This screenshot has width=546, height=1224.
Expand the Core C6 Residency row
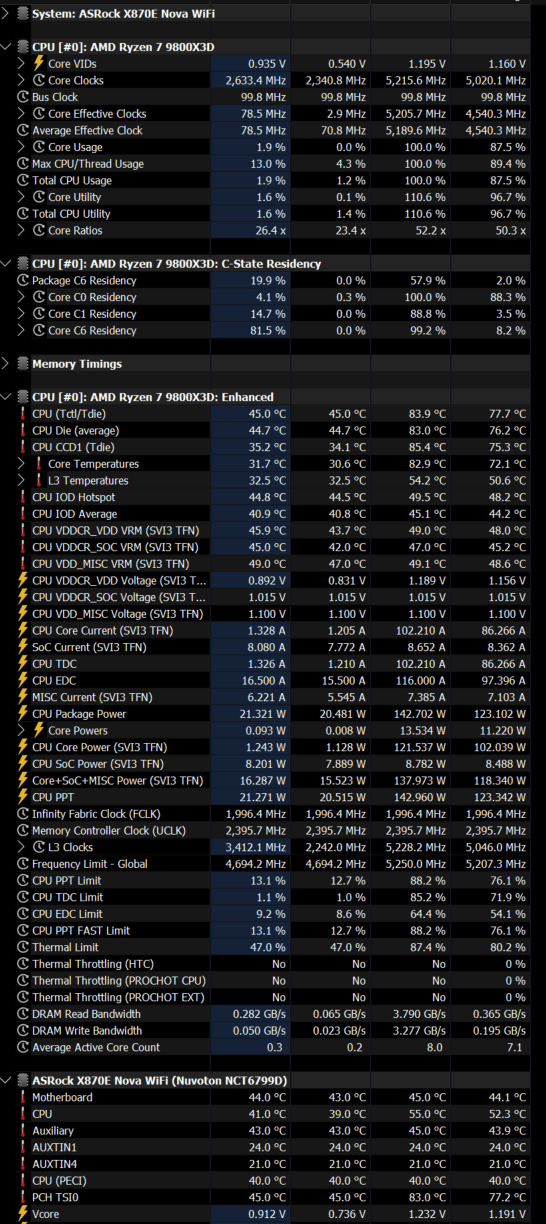[22, 330]
